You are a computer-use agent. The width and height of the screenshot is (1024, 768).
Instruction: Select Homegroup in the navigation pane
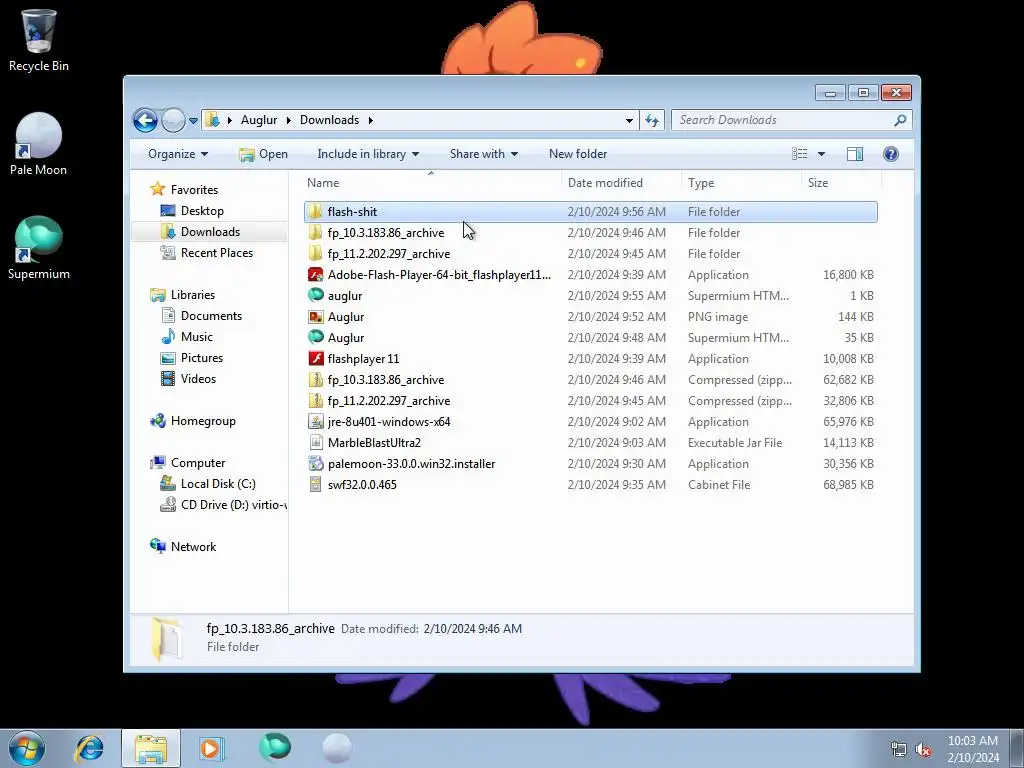tap(203, 421)
